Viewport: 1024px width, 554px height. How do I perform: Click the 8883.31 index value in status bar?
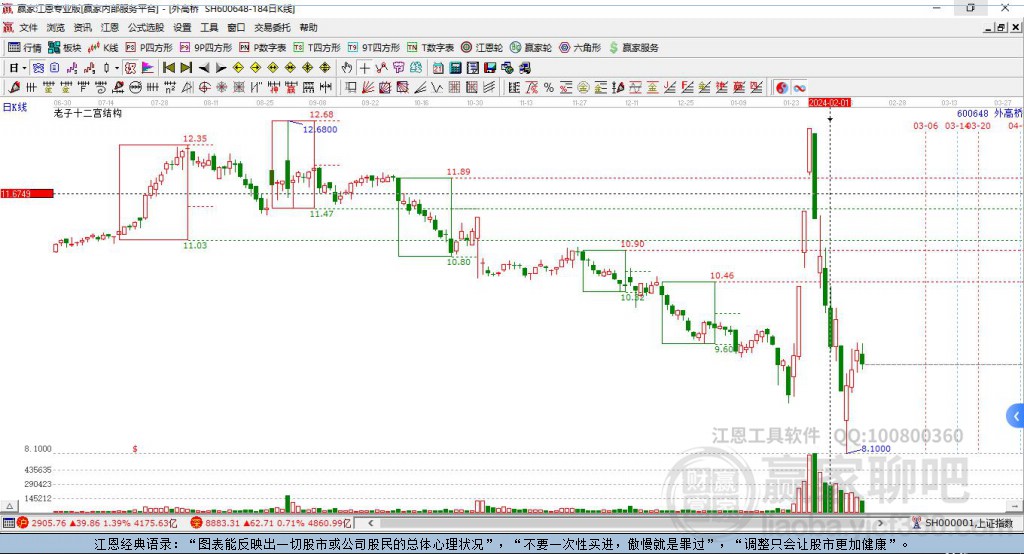tap(222, 523)
